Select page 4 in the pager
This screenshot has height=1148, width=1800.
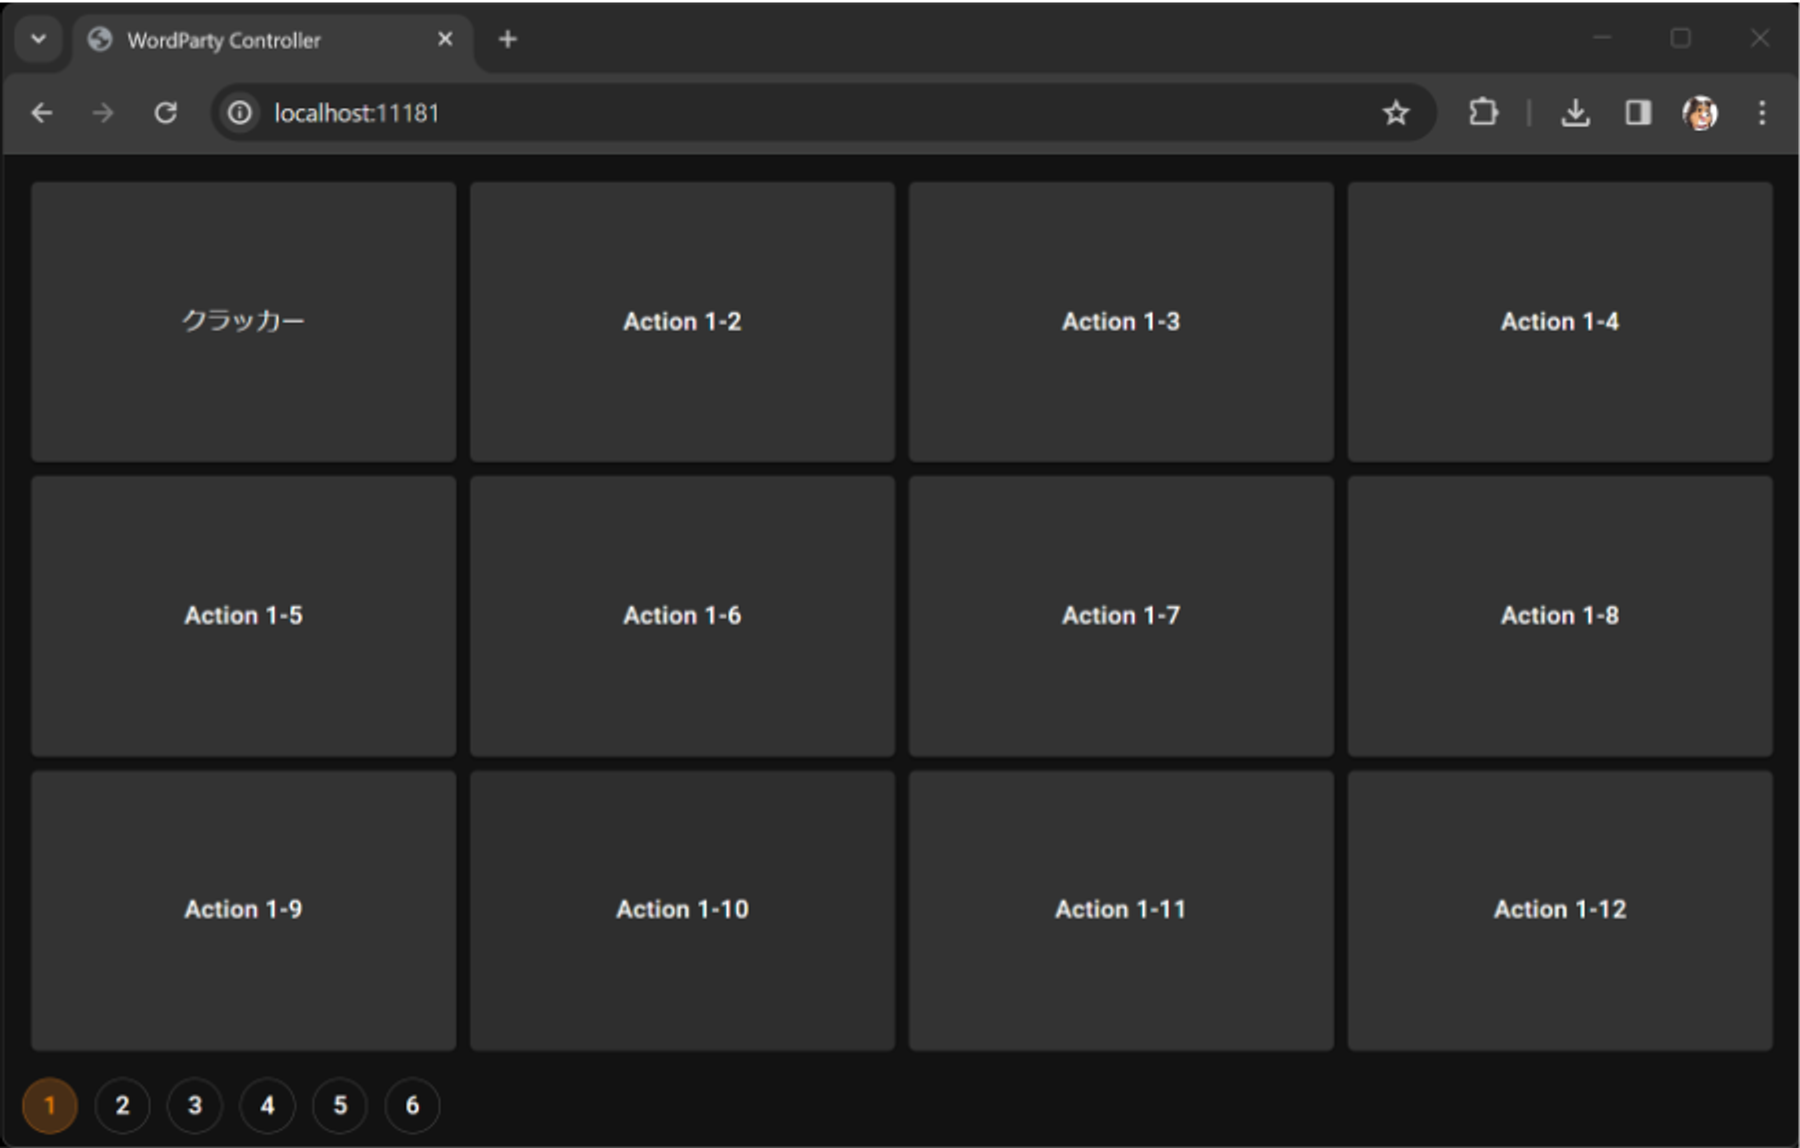click(267, 1105)
